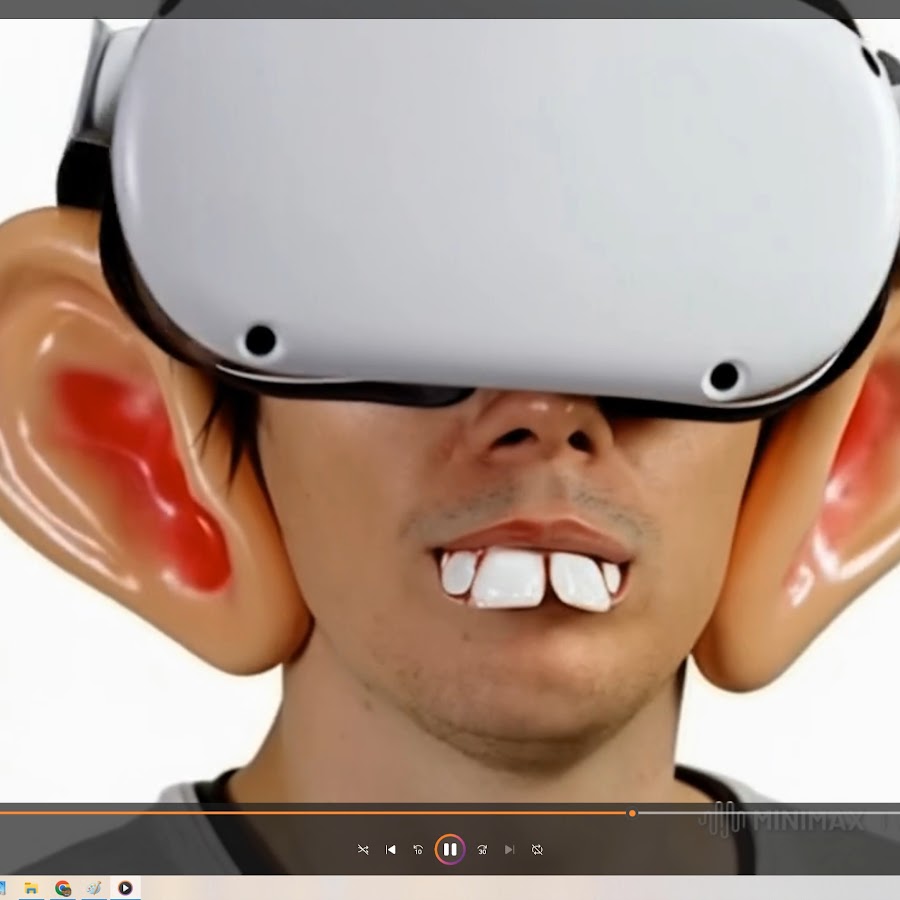Image resolution: width=900 pixels, height=900 pixels.
Task: Open Paint app from taskbar
Action: coord(94,889)
